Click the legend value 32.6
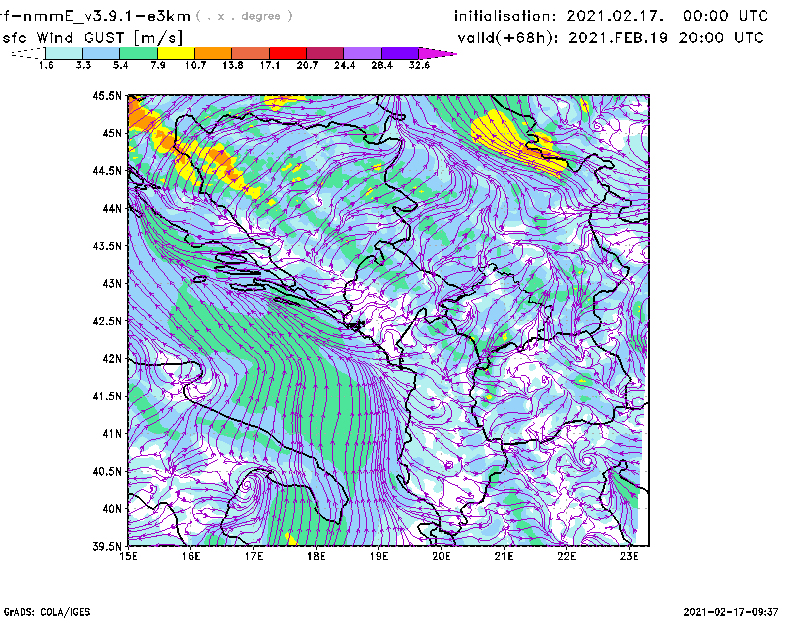The image size is (800, 618). tap(419, 65)
